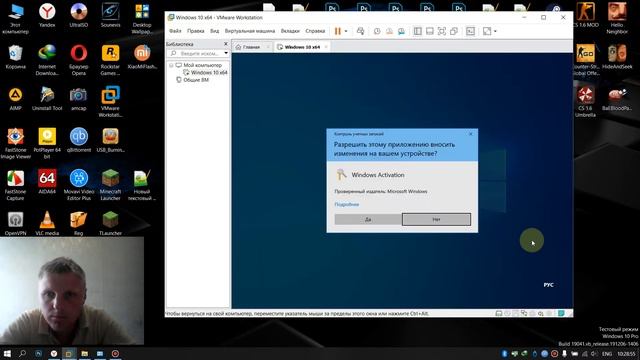Collapse the Мой компьютер tree node
This screenshot has width=640, height=360.
tap(171, 65)
